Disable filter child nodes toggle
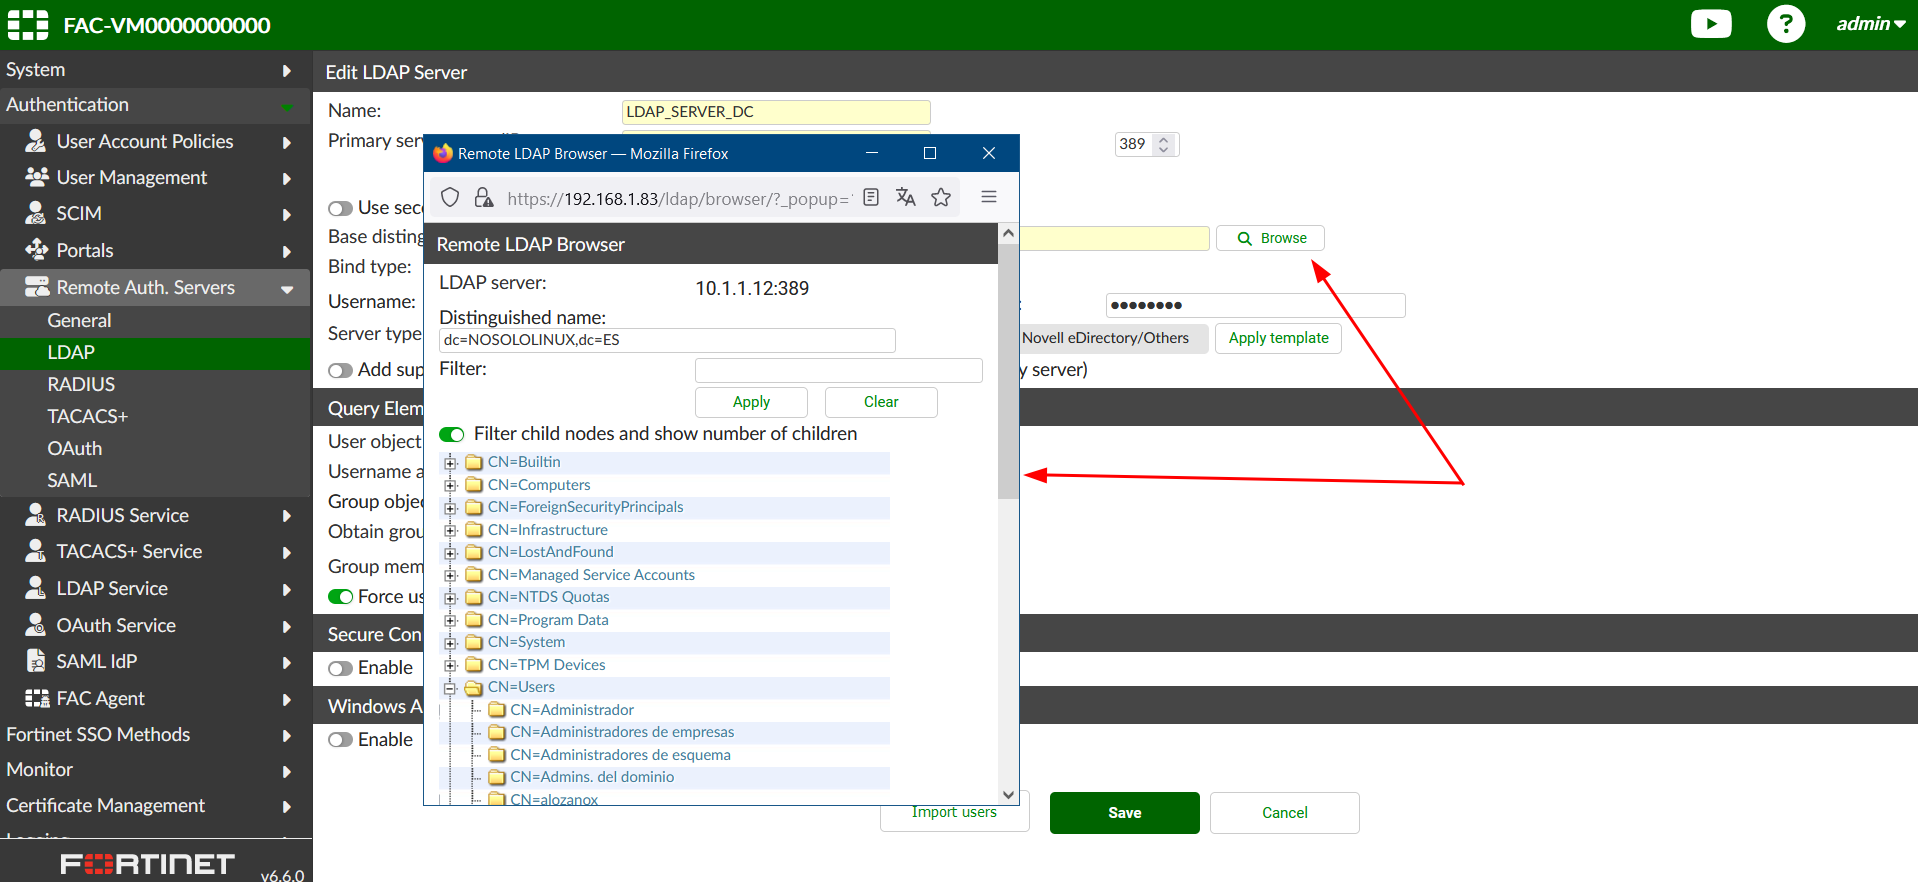 (452, 434)
